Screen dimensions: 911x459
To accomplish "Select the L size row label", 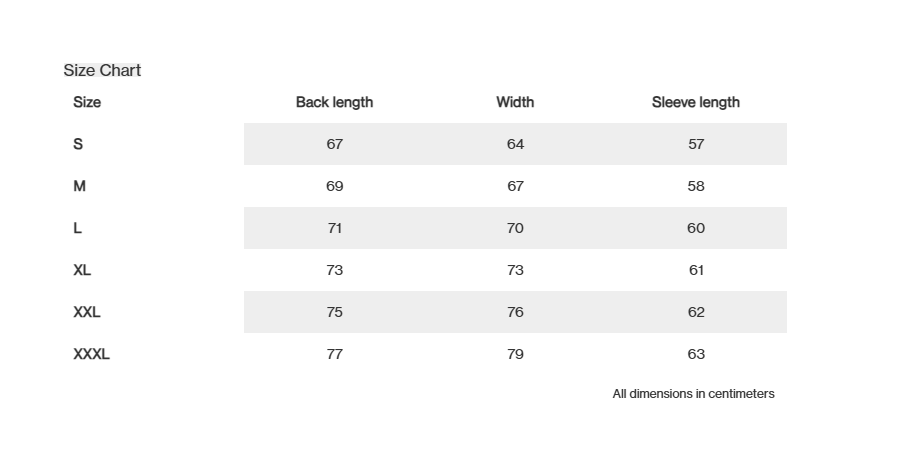I will coord(78,228).
